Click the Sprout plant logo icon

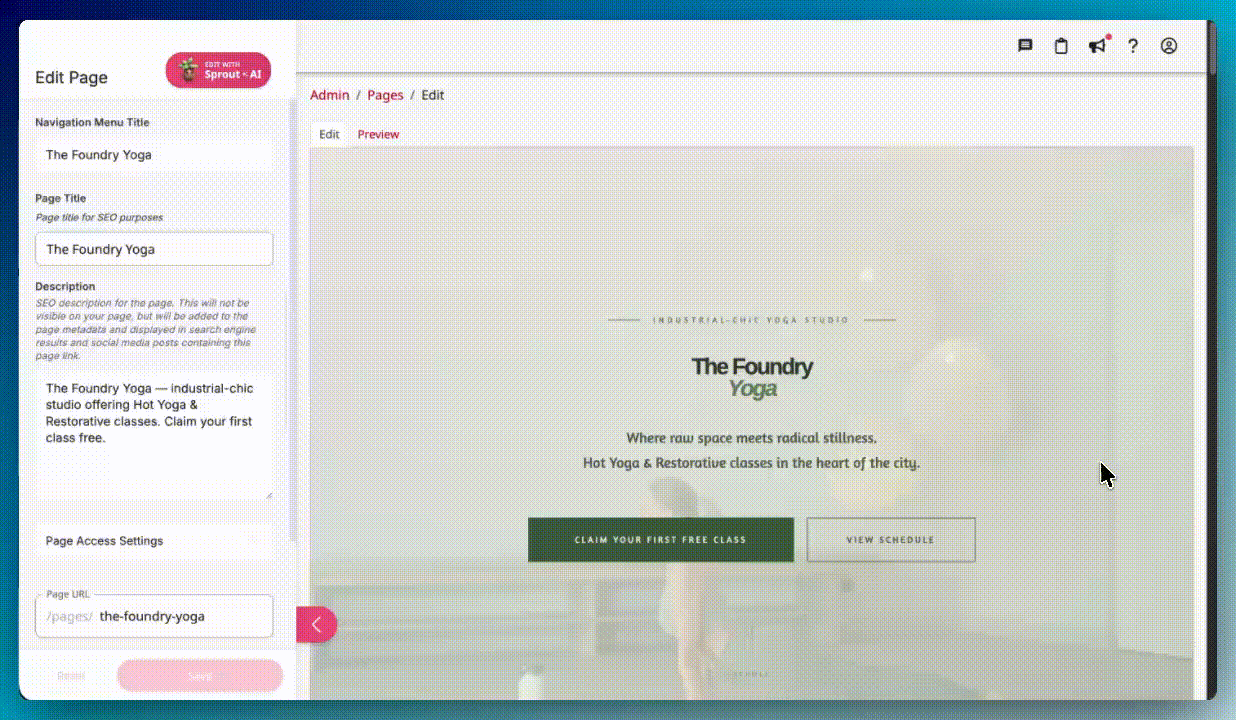pyautogui.click(x=187, y=70)
